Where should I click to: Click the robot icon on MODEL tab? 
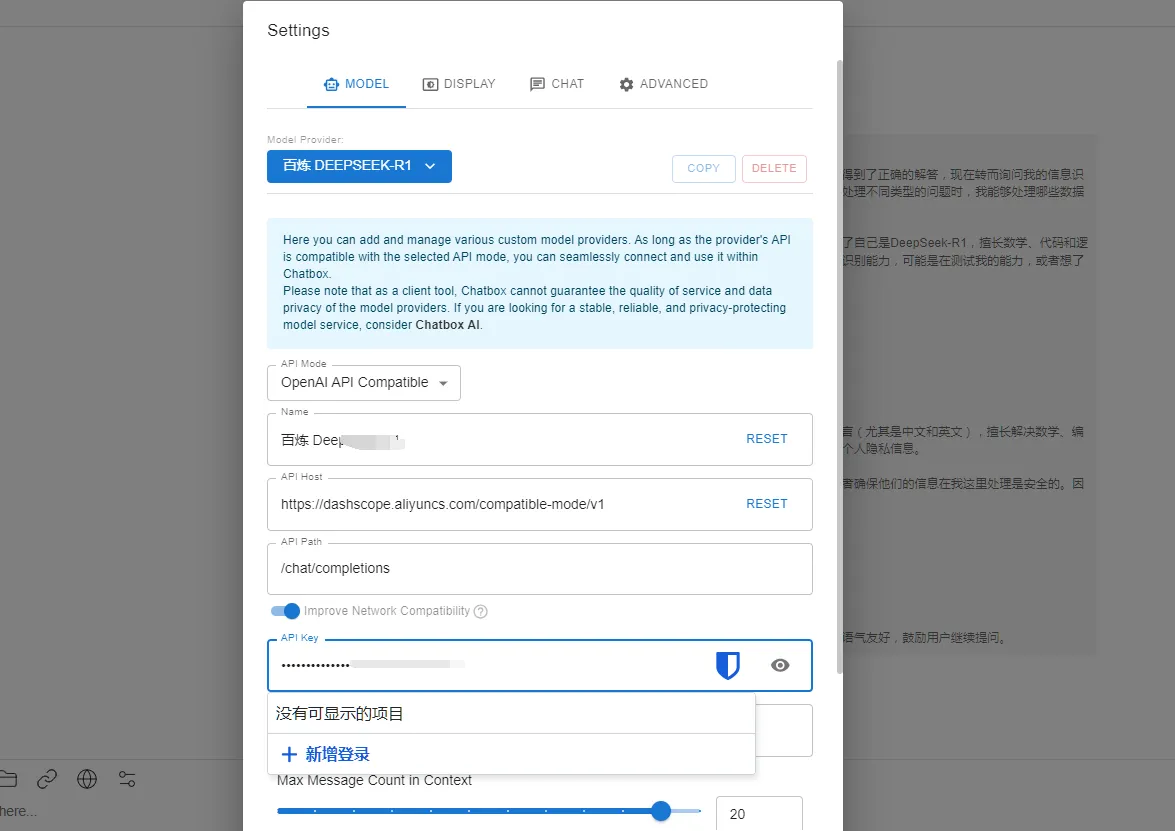[331, 85]
